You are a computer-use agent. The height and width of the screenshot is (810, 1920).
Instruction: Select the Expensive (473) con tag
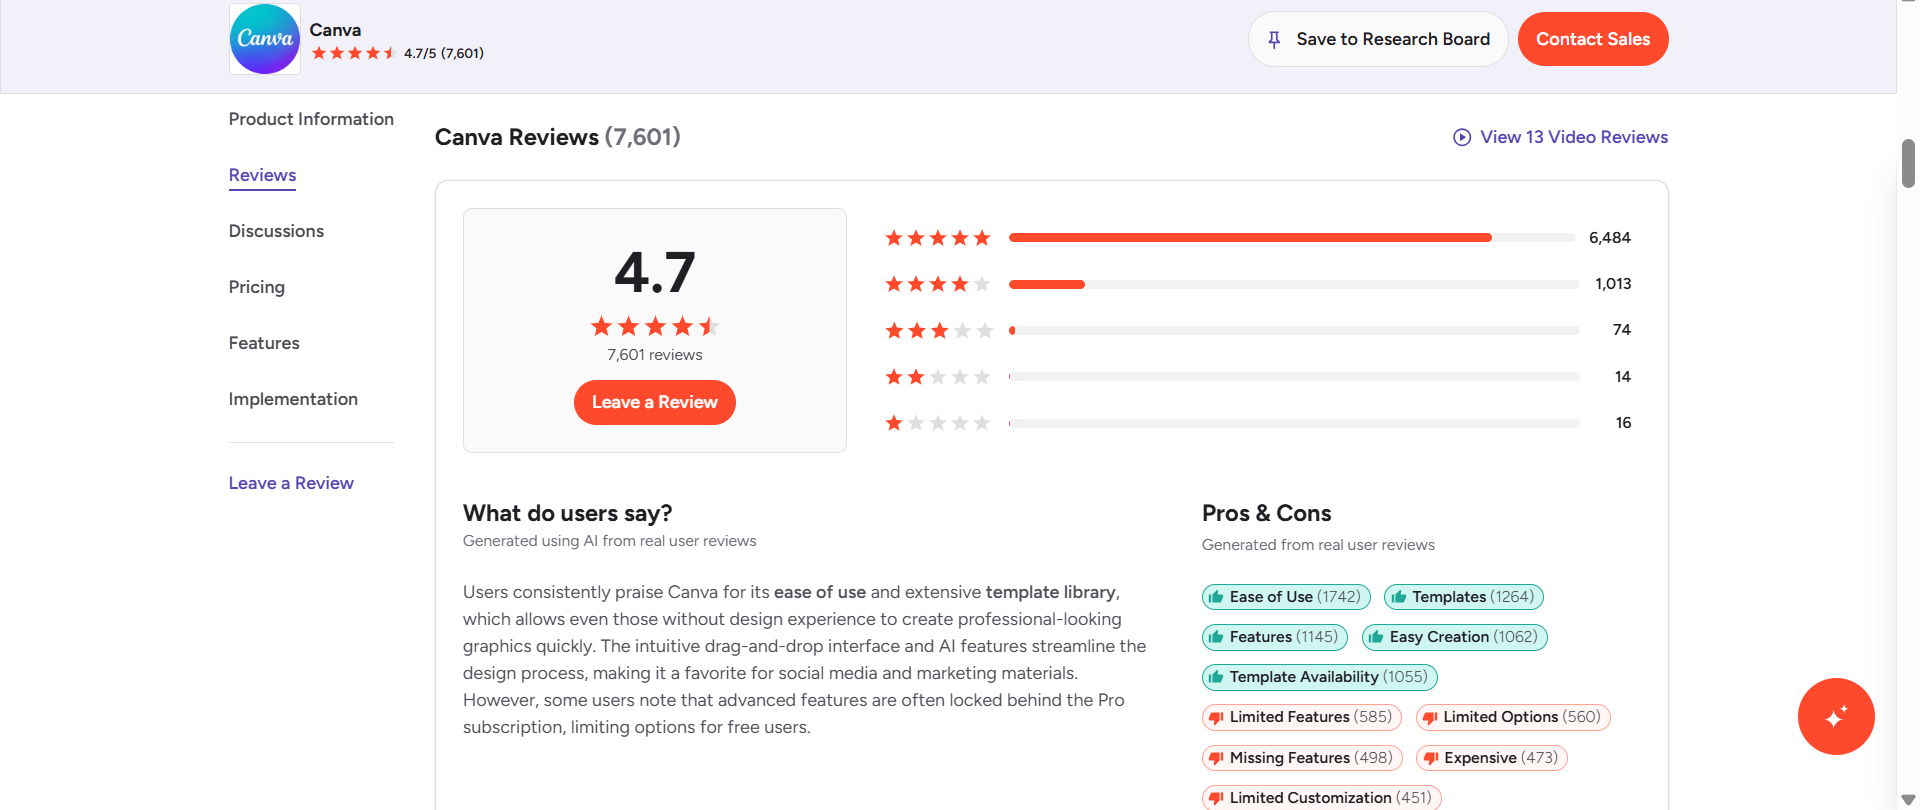click(1492, 758)
